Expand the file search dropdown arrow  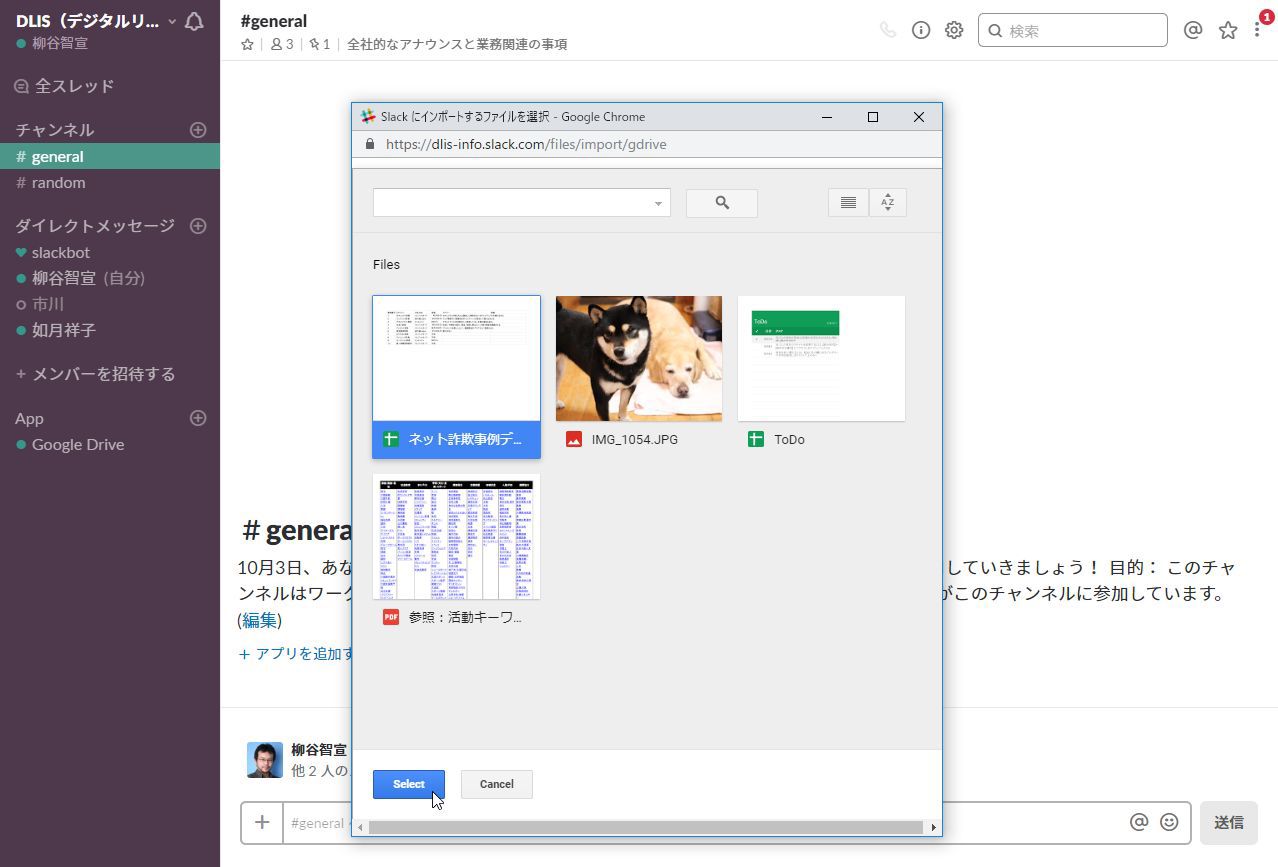[658, 203]
